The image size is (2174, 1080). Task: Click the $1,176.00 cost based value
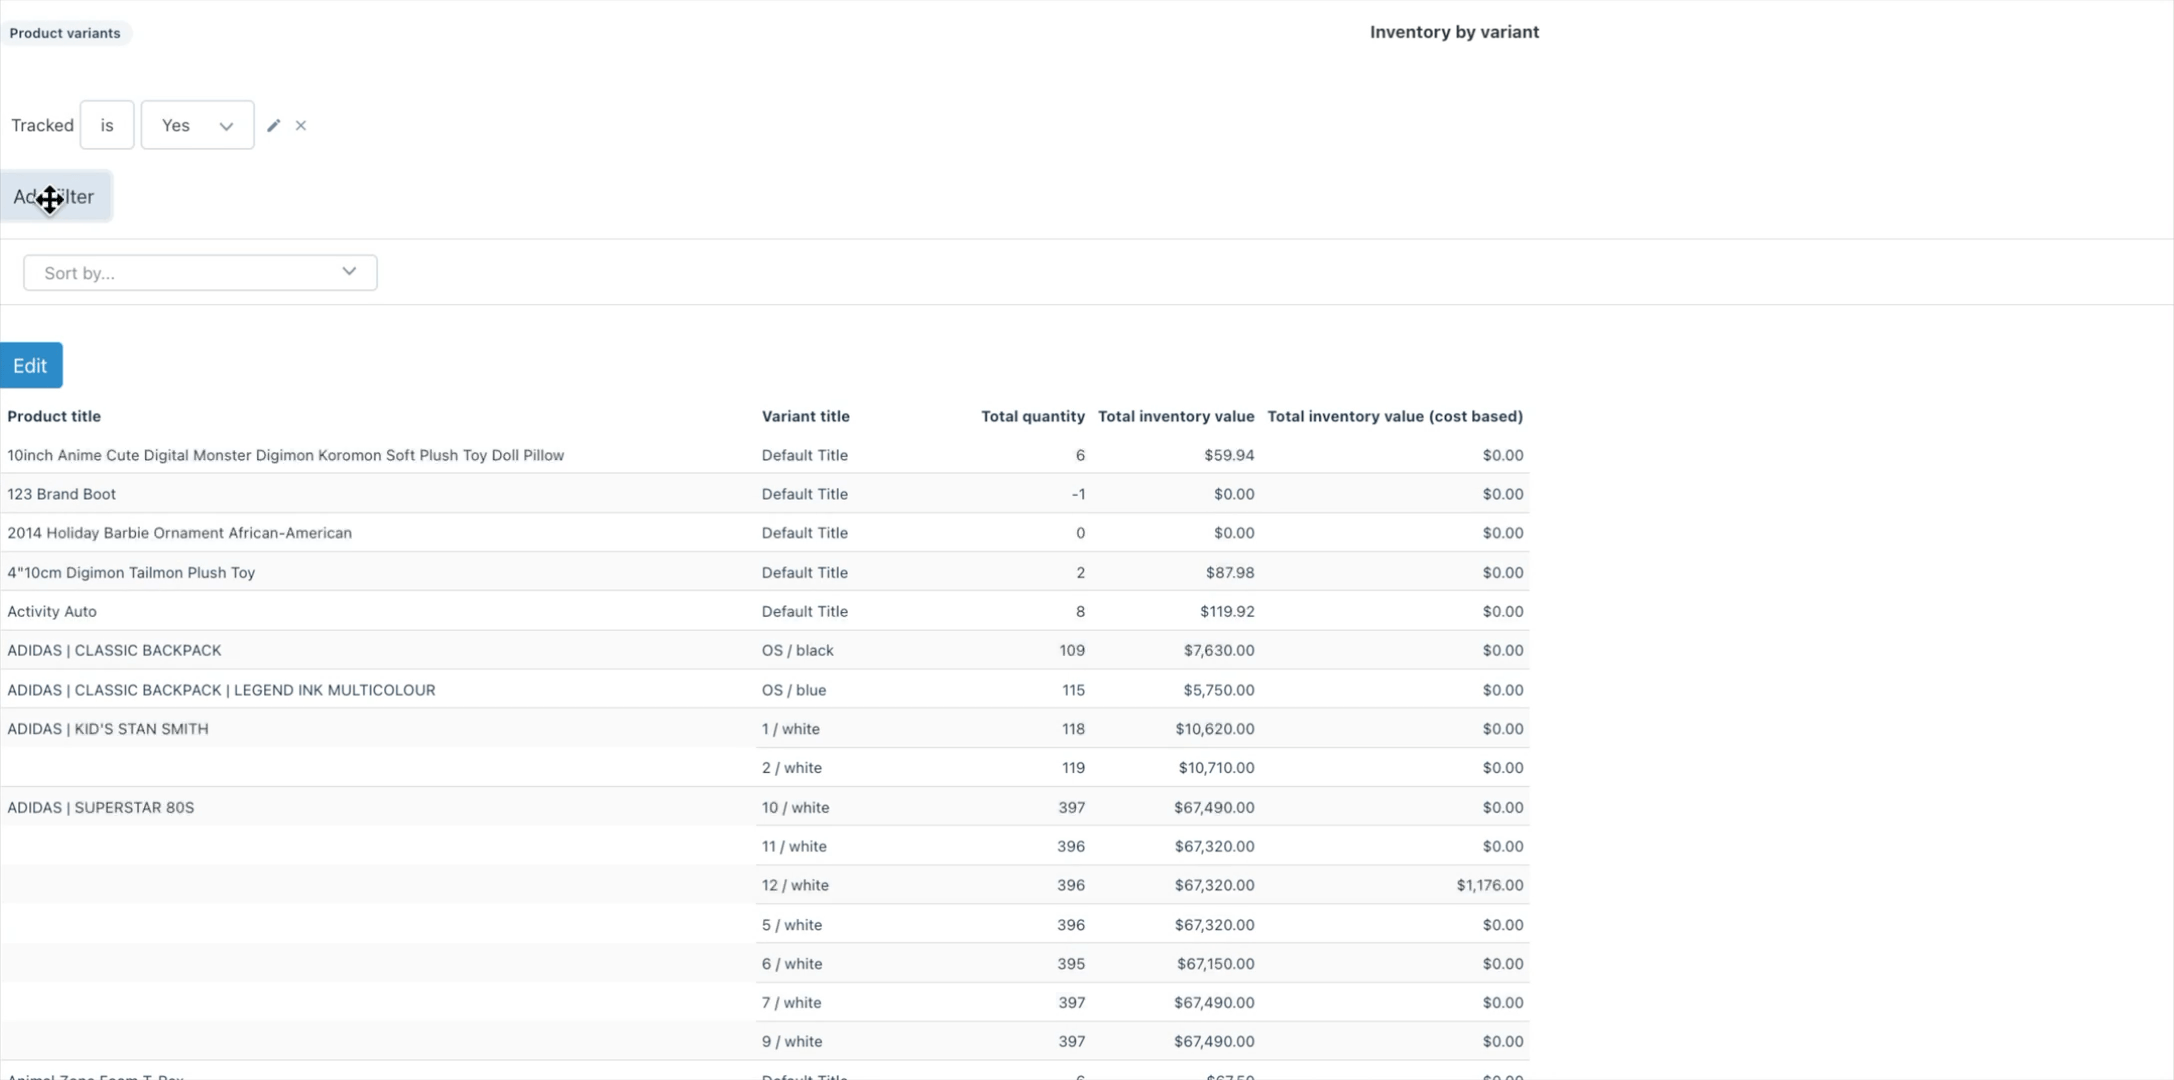[x=1489, y=885]
